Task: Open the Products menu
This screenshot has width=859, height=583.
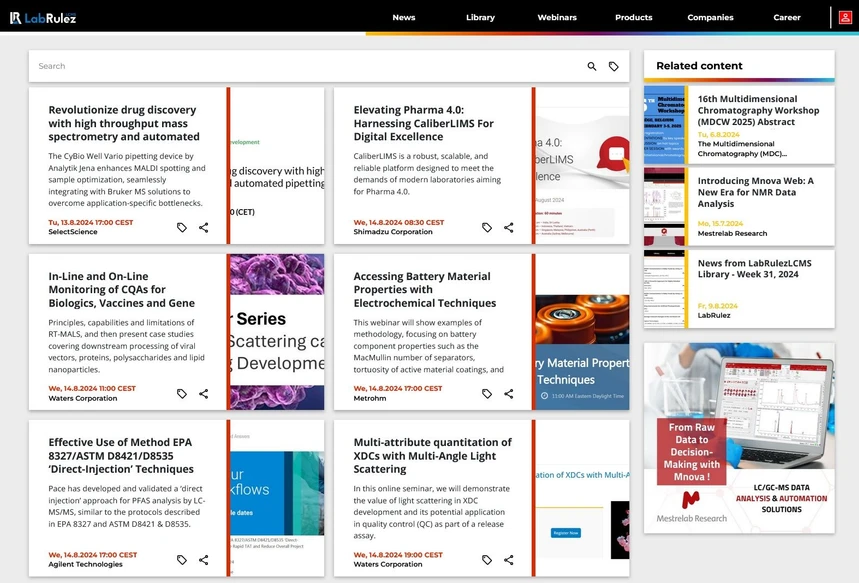Action: [633, 17]
